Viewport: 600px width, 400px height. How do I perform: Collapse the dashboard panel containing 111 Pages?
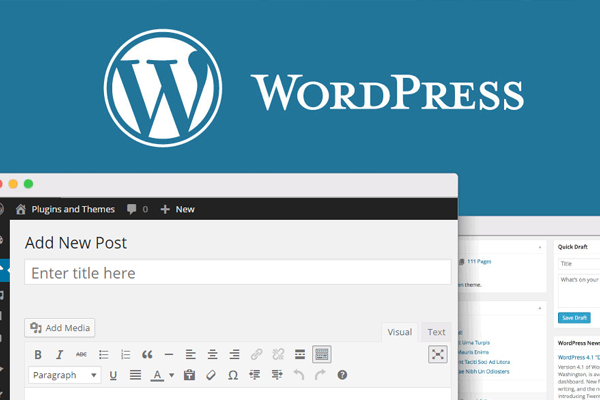click(540, 247)
